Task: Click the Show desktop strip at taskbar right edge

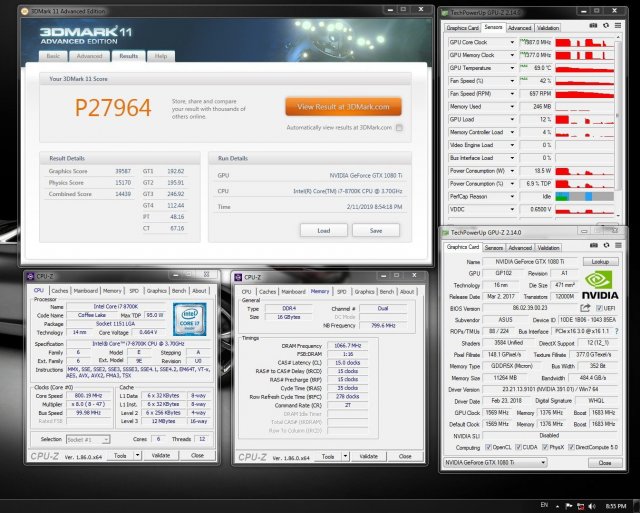Action: 637,506
